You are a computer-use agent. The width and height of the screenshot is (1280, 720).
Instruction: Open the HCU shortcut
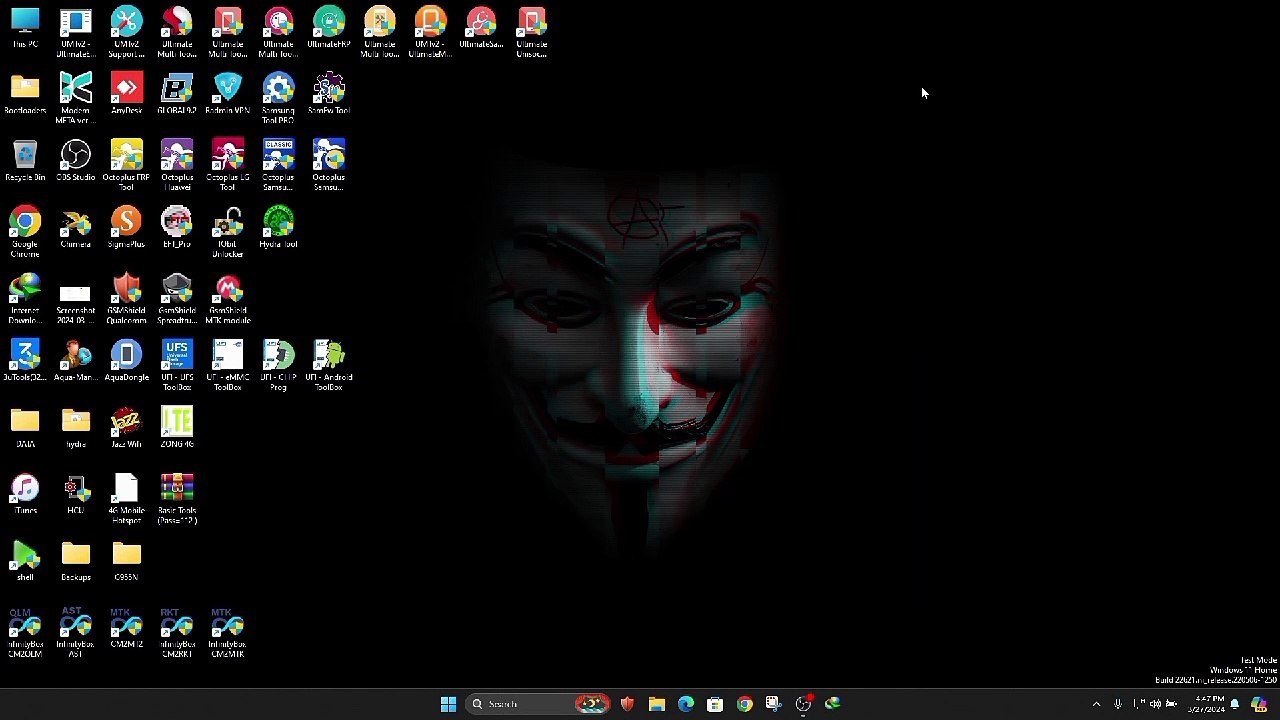75,495
